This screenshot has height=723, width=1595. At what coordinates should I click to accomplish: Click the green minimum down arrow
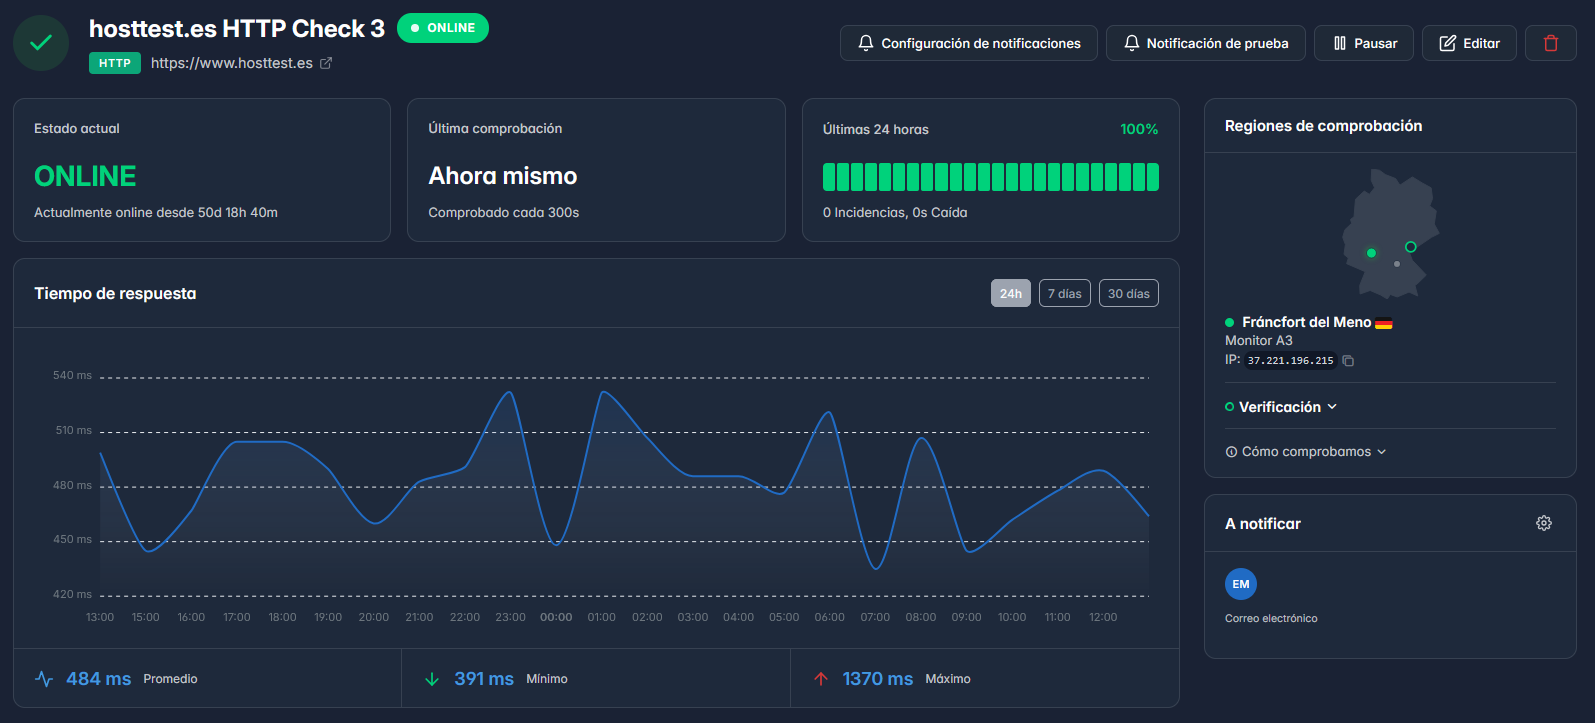click(x=432, y=679)
